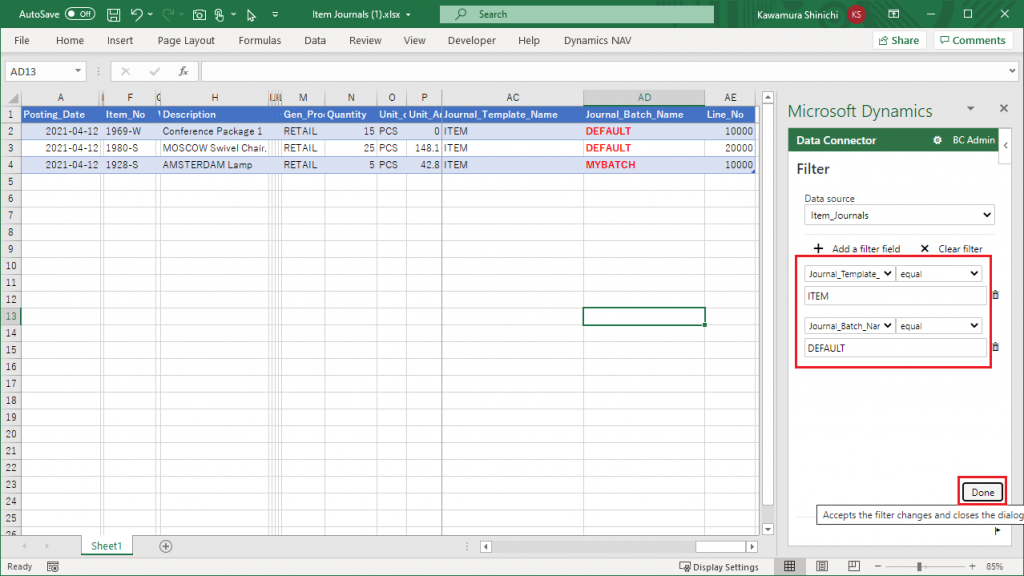This screenshot has width=1024, height=576.
Task: Click the filter value field containing ITEM
Action: 895,296
